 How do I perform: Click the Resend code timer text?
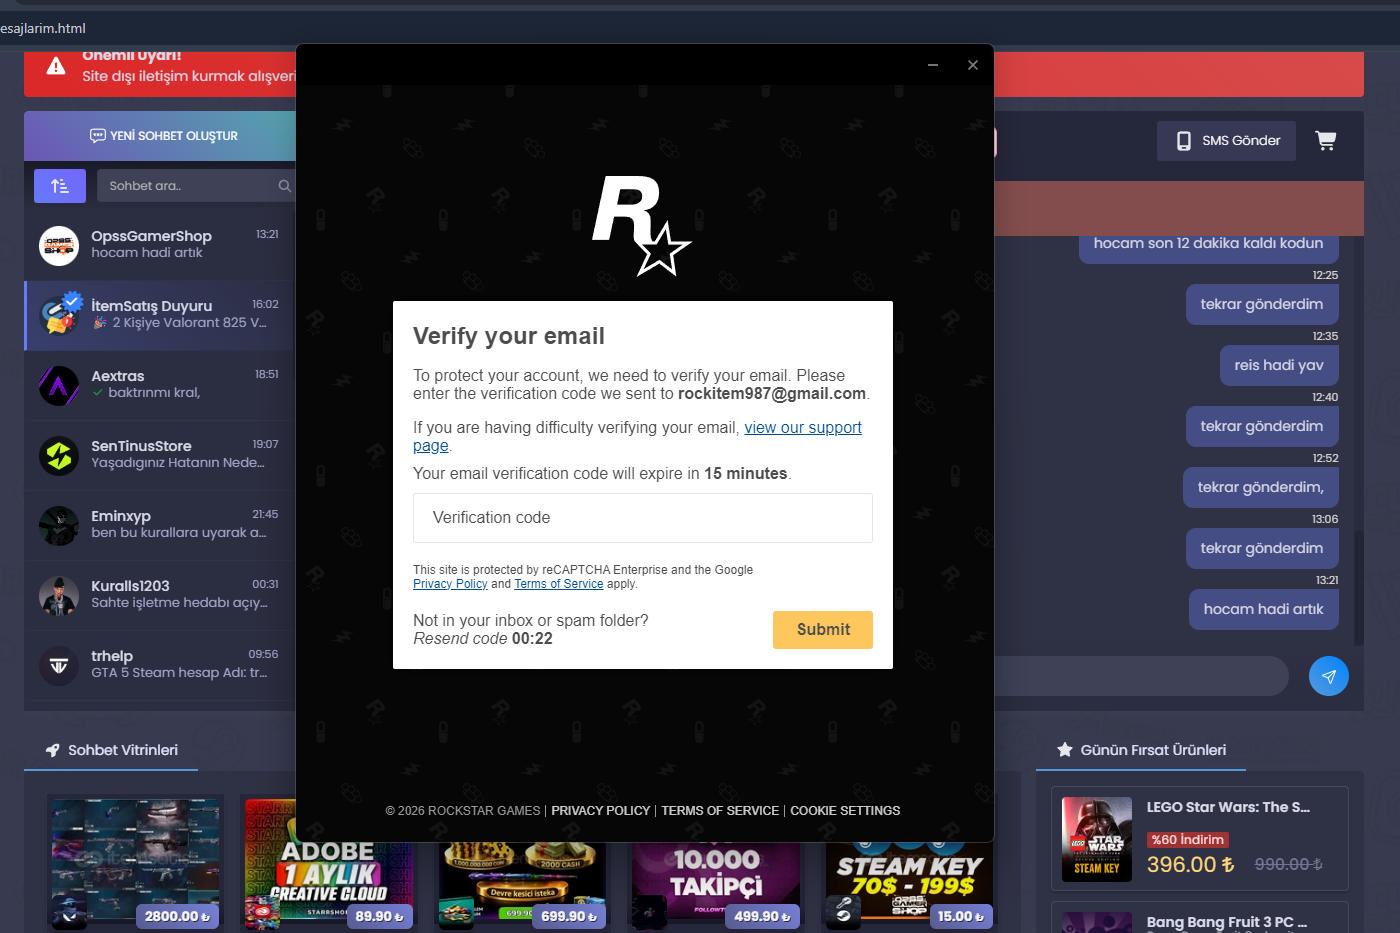point(483,639)
